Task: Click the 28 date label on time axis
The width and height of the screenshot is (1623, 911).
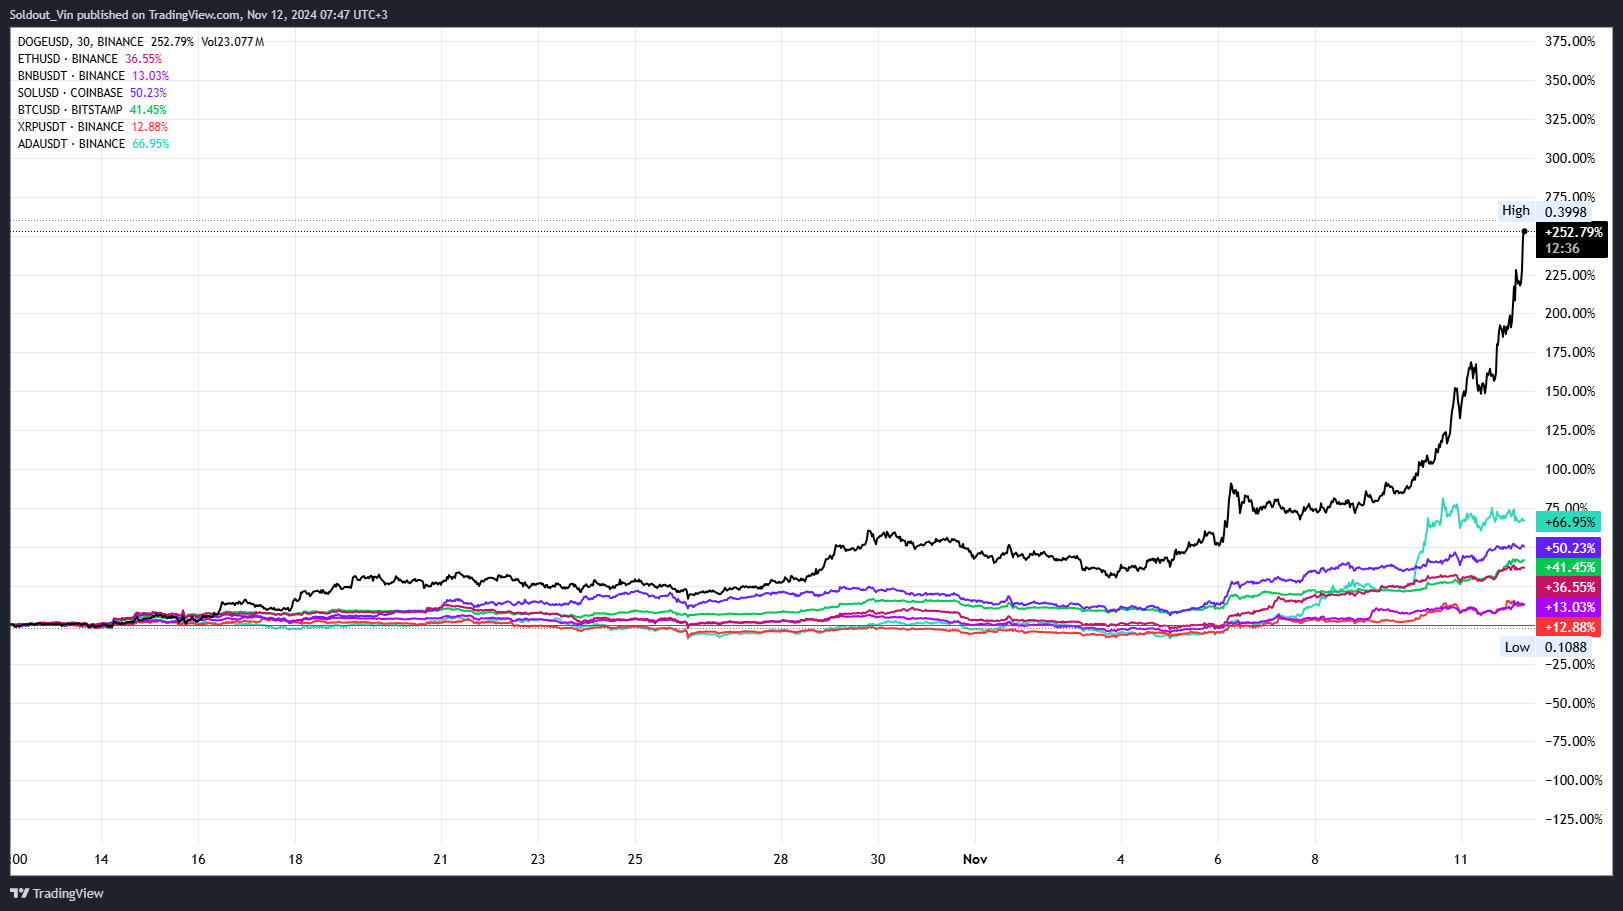Action: tap(781, 859)
